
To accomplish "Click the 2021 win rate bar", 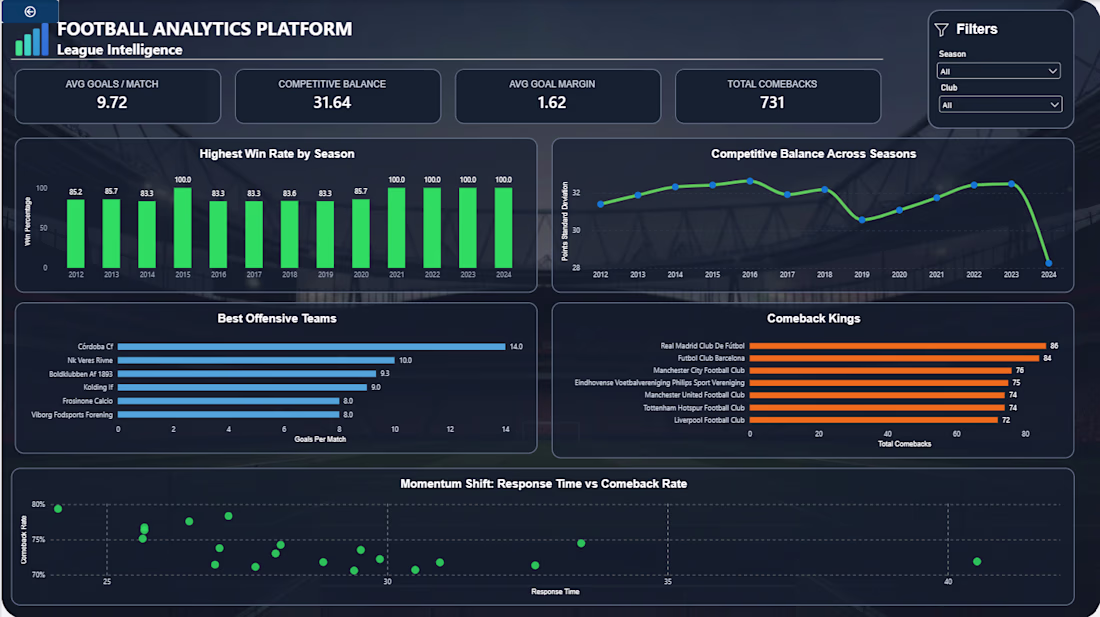I will coord(396,228).
